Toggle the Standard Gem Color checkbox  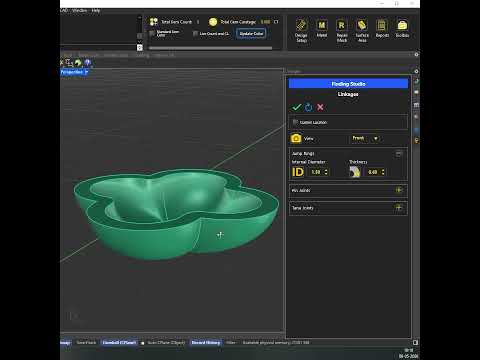coord(152,33)
